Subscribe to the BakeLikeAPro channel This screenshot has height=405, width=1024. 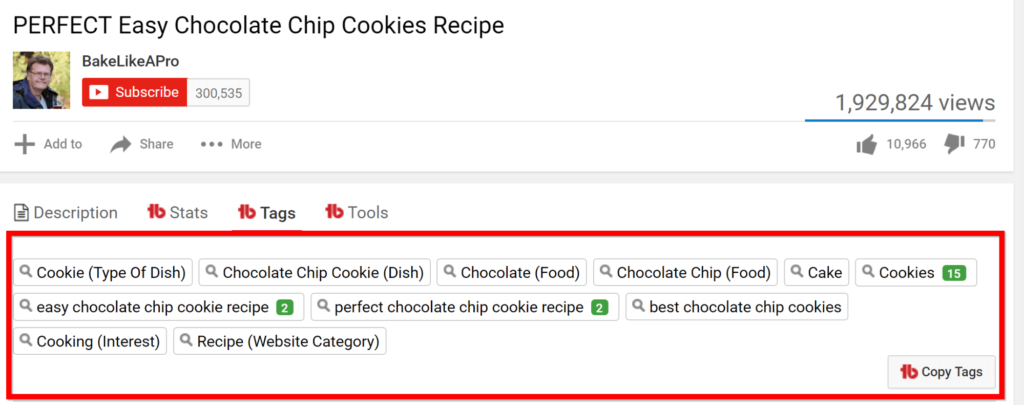[135, 92]
